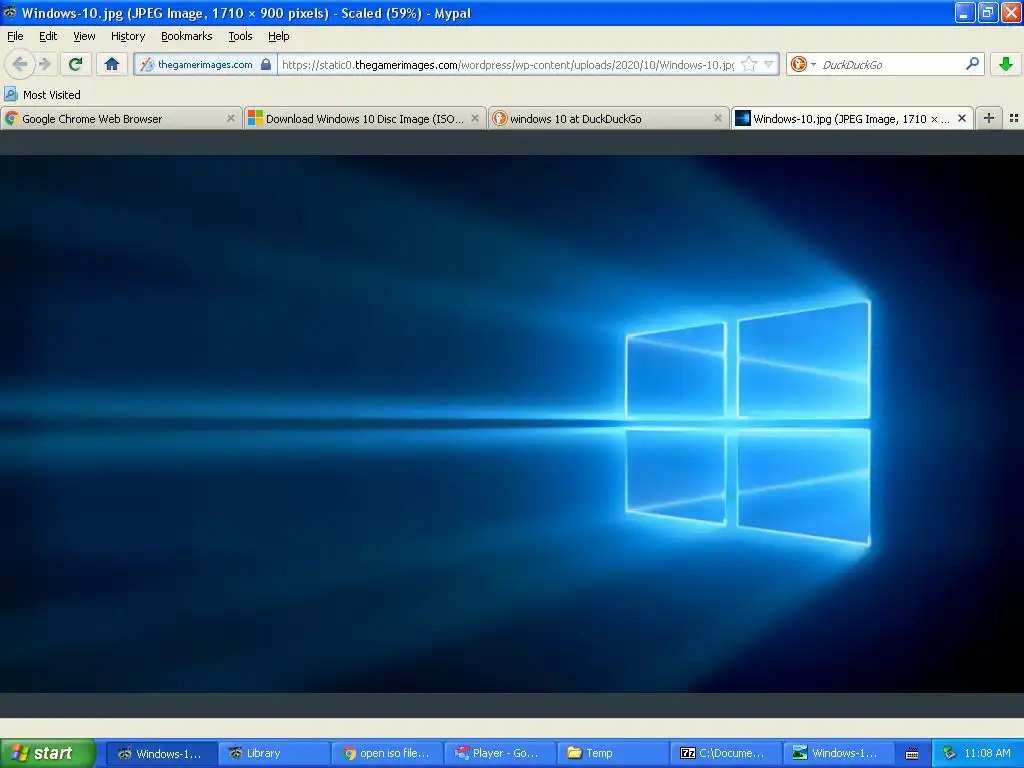Screen dimensions: 1024x768
Task: Close the Windows-10.jpg tab
Action: pos(961,118)
